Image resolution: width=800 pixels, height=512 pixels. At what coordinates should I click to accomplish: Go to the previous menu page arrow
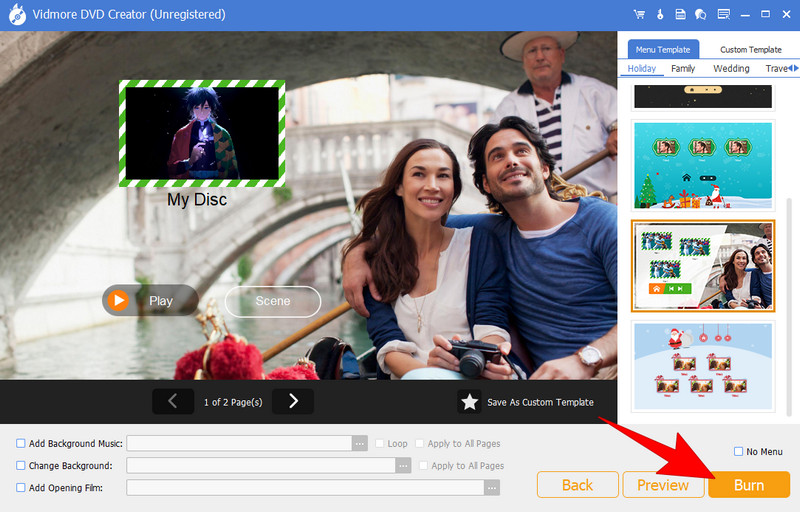(173, 401)
